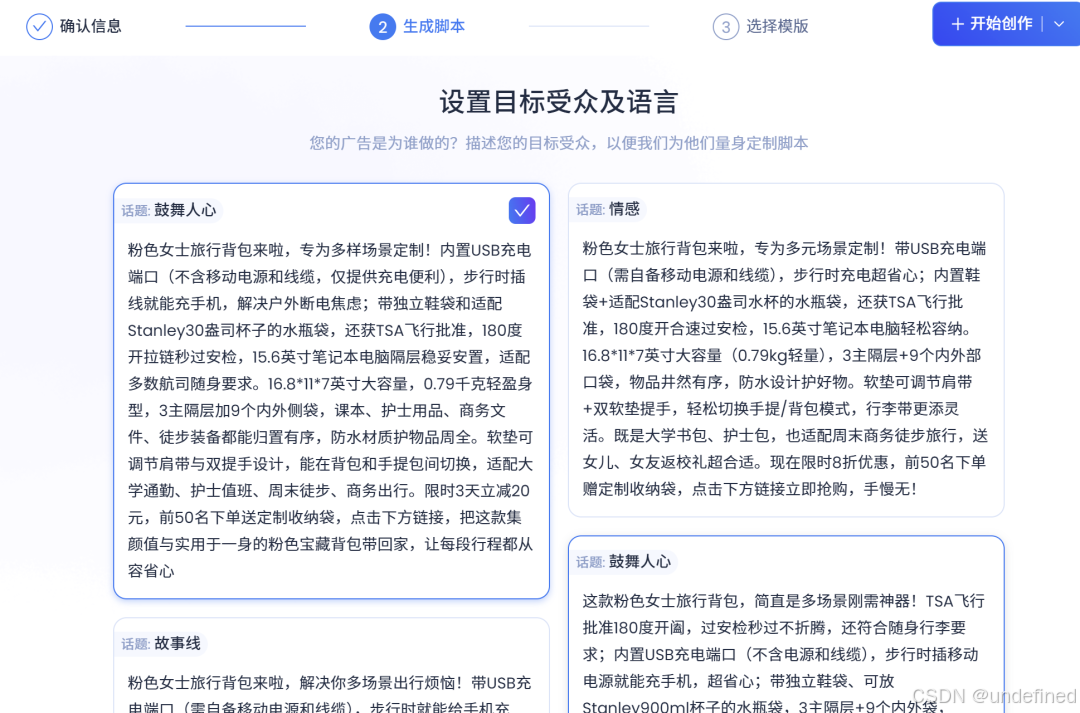
Task: Select the 话题: 故事线 script card
Action: 331,665
